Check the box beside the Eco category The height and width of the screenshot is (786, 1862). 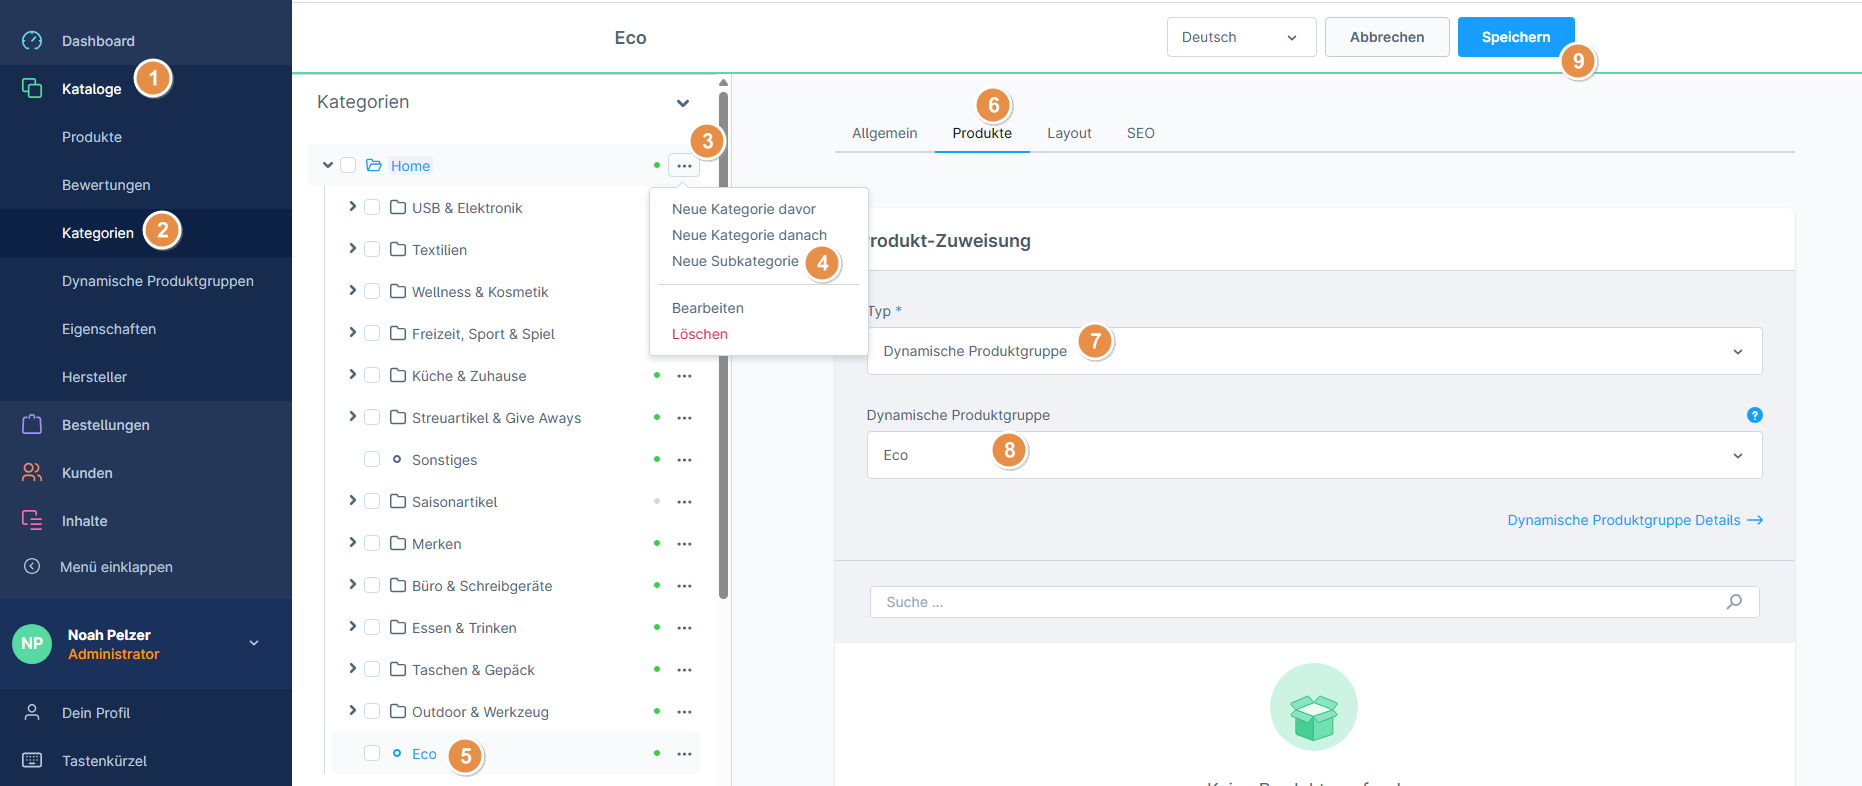click(372, 753)
